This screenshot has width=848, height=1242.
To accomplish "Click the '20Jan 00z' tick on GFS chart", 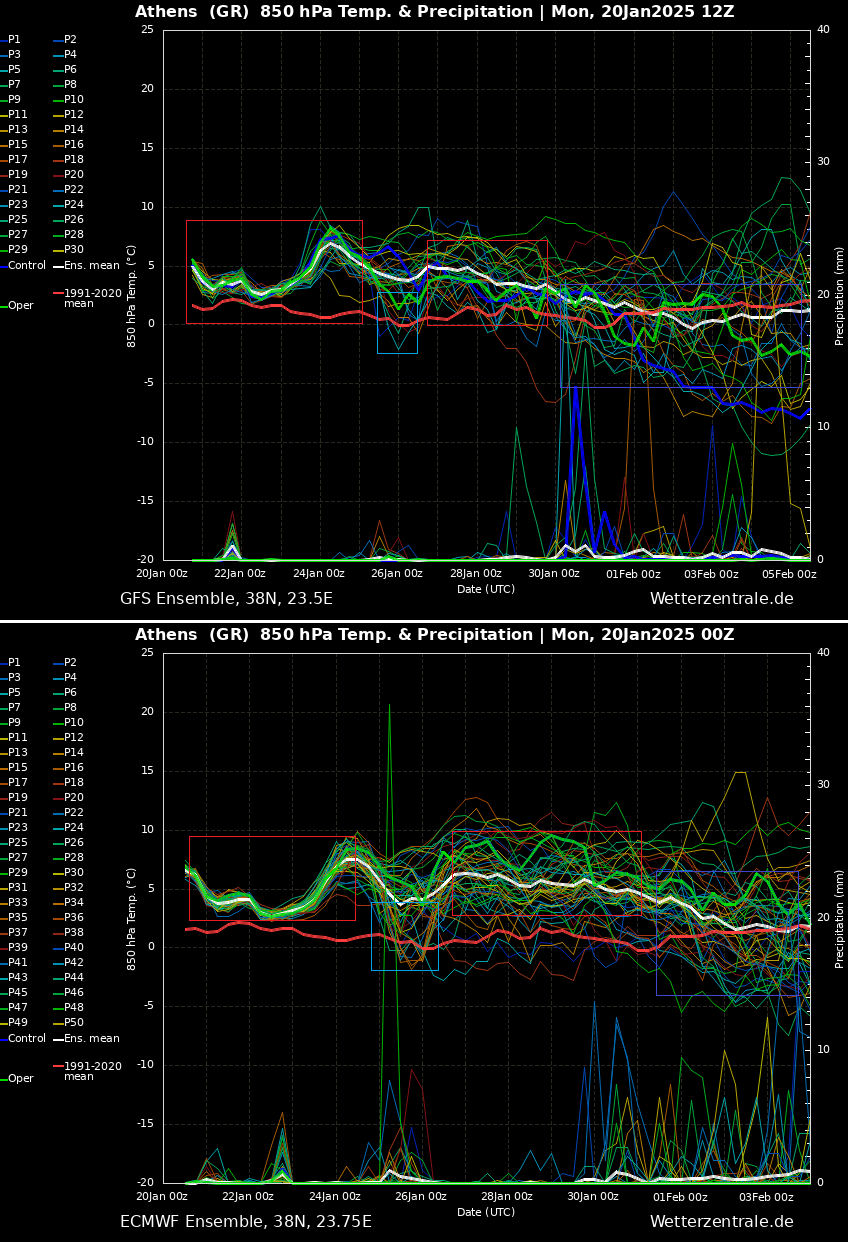I will click(x=162, y=574).
